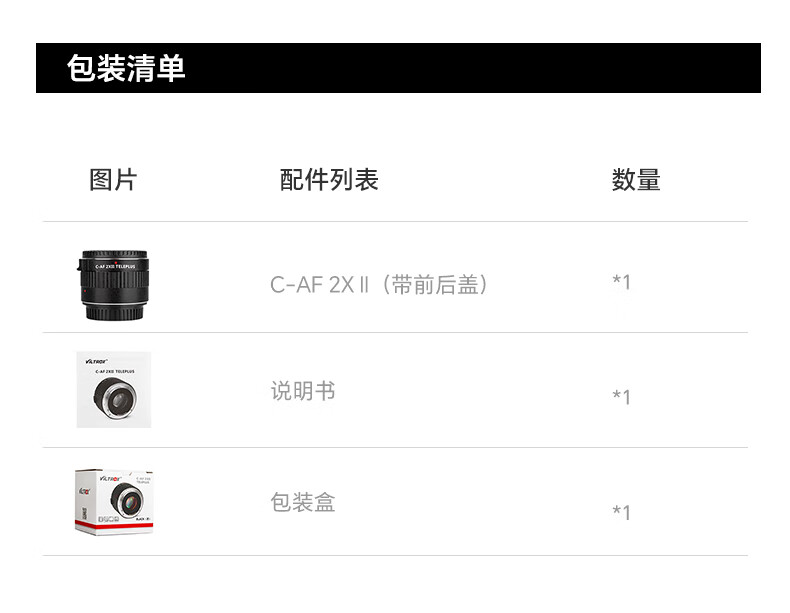Click the red dot on the teleconverter
Viewport: 790px width, 613px height.
[x=115, y=263]
